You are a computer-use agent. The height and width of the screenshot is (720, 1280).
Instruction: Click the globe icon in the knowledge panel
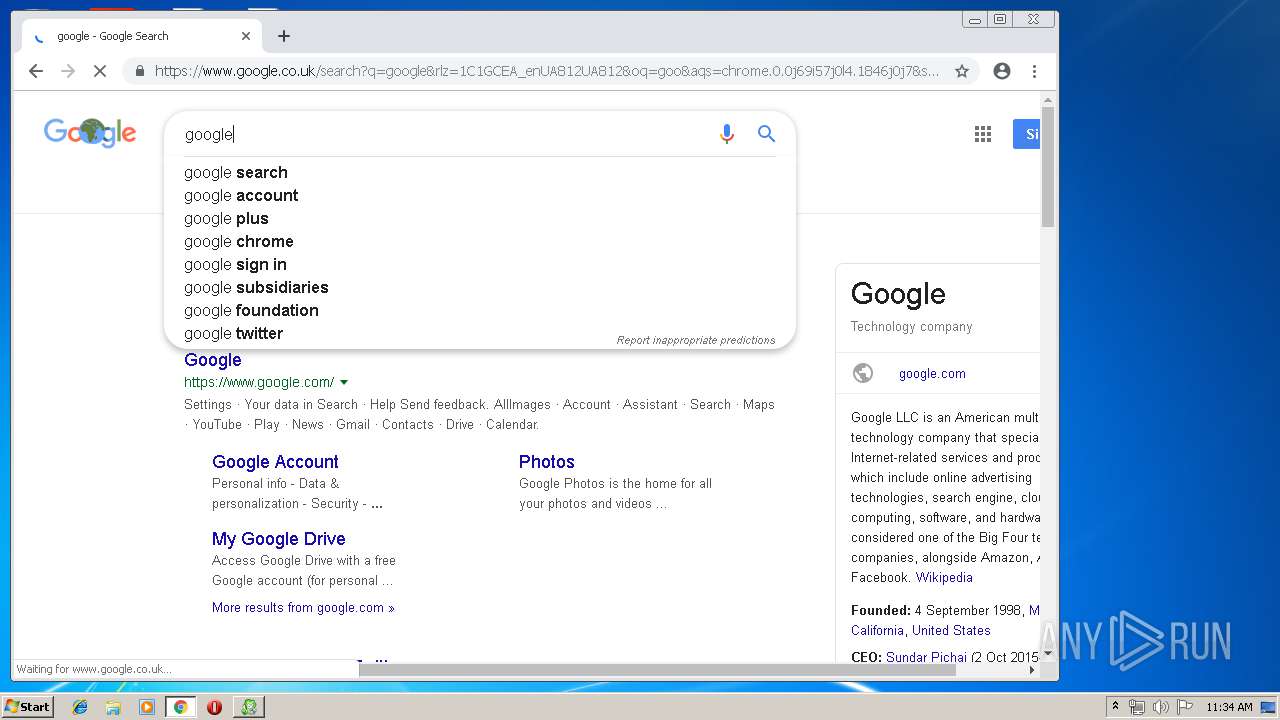[x=863, y=373]
